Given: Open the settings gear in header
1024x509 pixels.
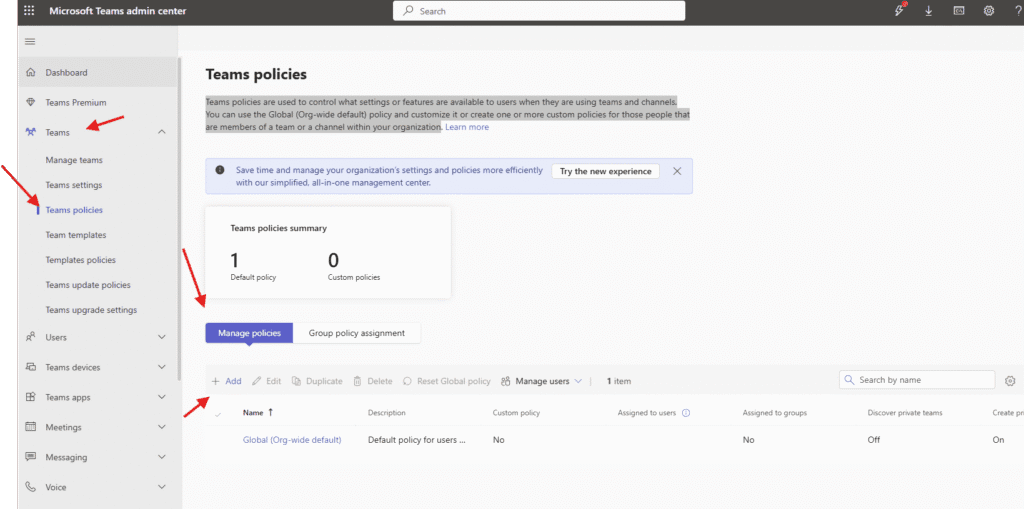Looking at the screenshot, I should pyautogui.click(x=988, y=11).
